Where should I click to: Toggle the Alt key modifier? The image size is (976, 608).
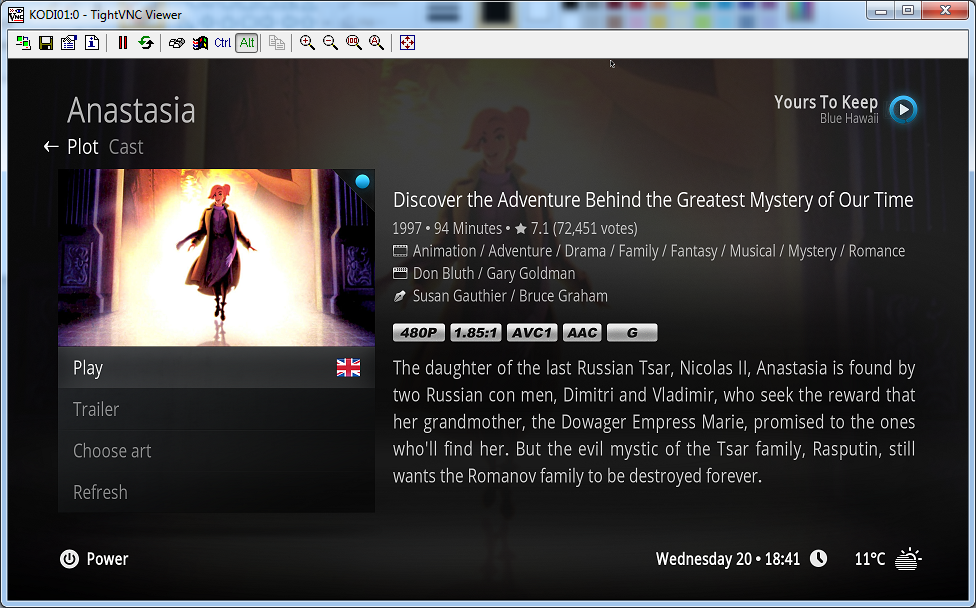coord(247,43)
